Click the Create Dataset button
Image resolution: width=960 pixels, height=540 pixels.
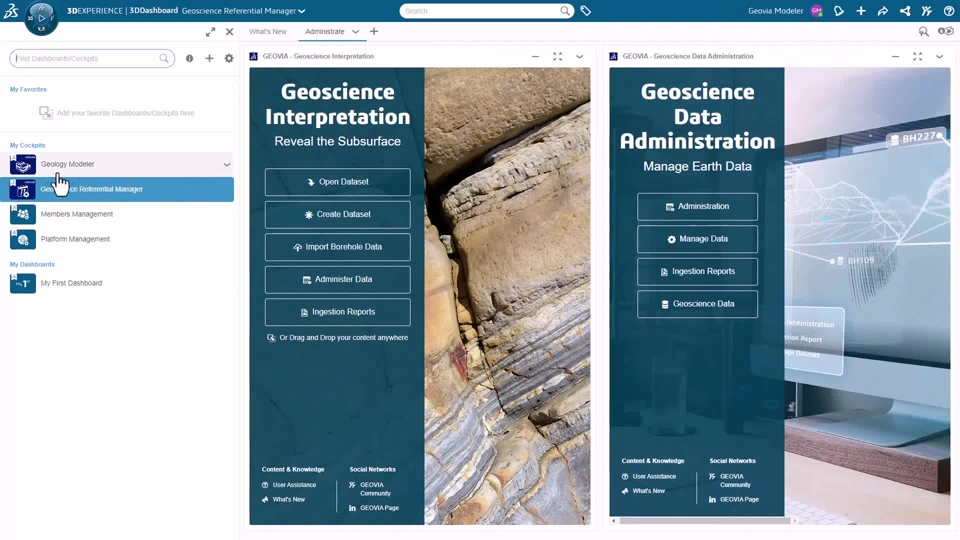click(337, 214)
